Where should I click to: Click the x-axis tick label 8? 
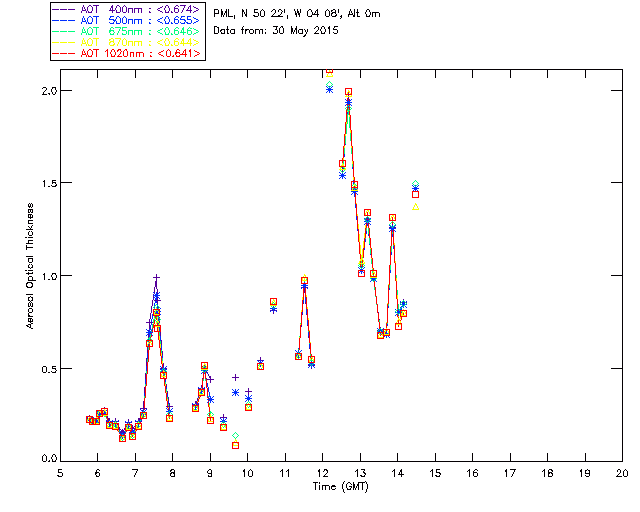click(173, 473)
